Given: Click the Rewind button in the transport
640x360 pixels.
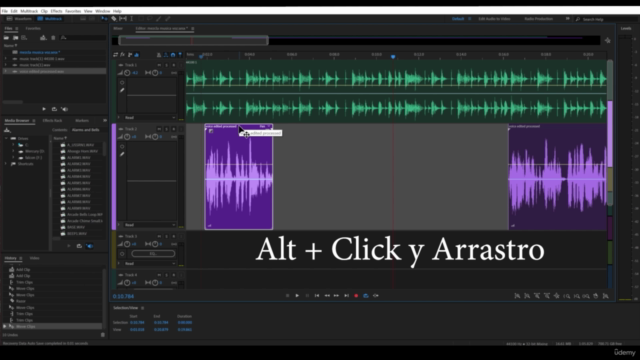Looking at the screenshot, I should (327, 296).
